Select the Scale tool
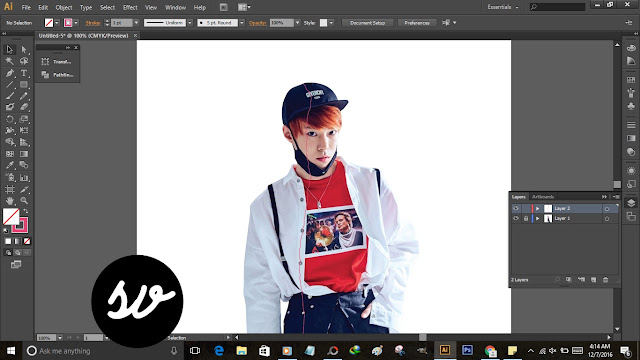Viewport: 640px width, 360px height. [24, 119]
